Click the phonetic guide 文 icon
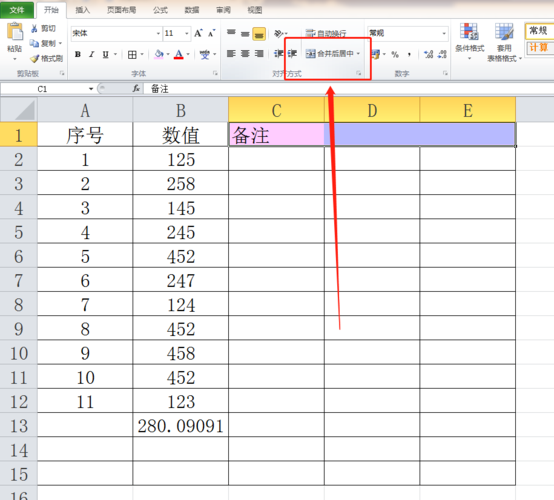The image size is (554, 500). coord(205,54)
